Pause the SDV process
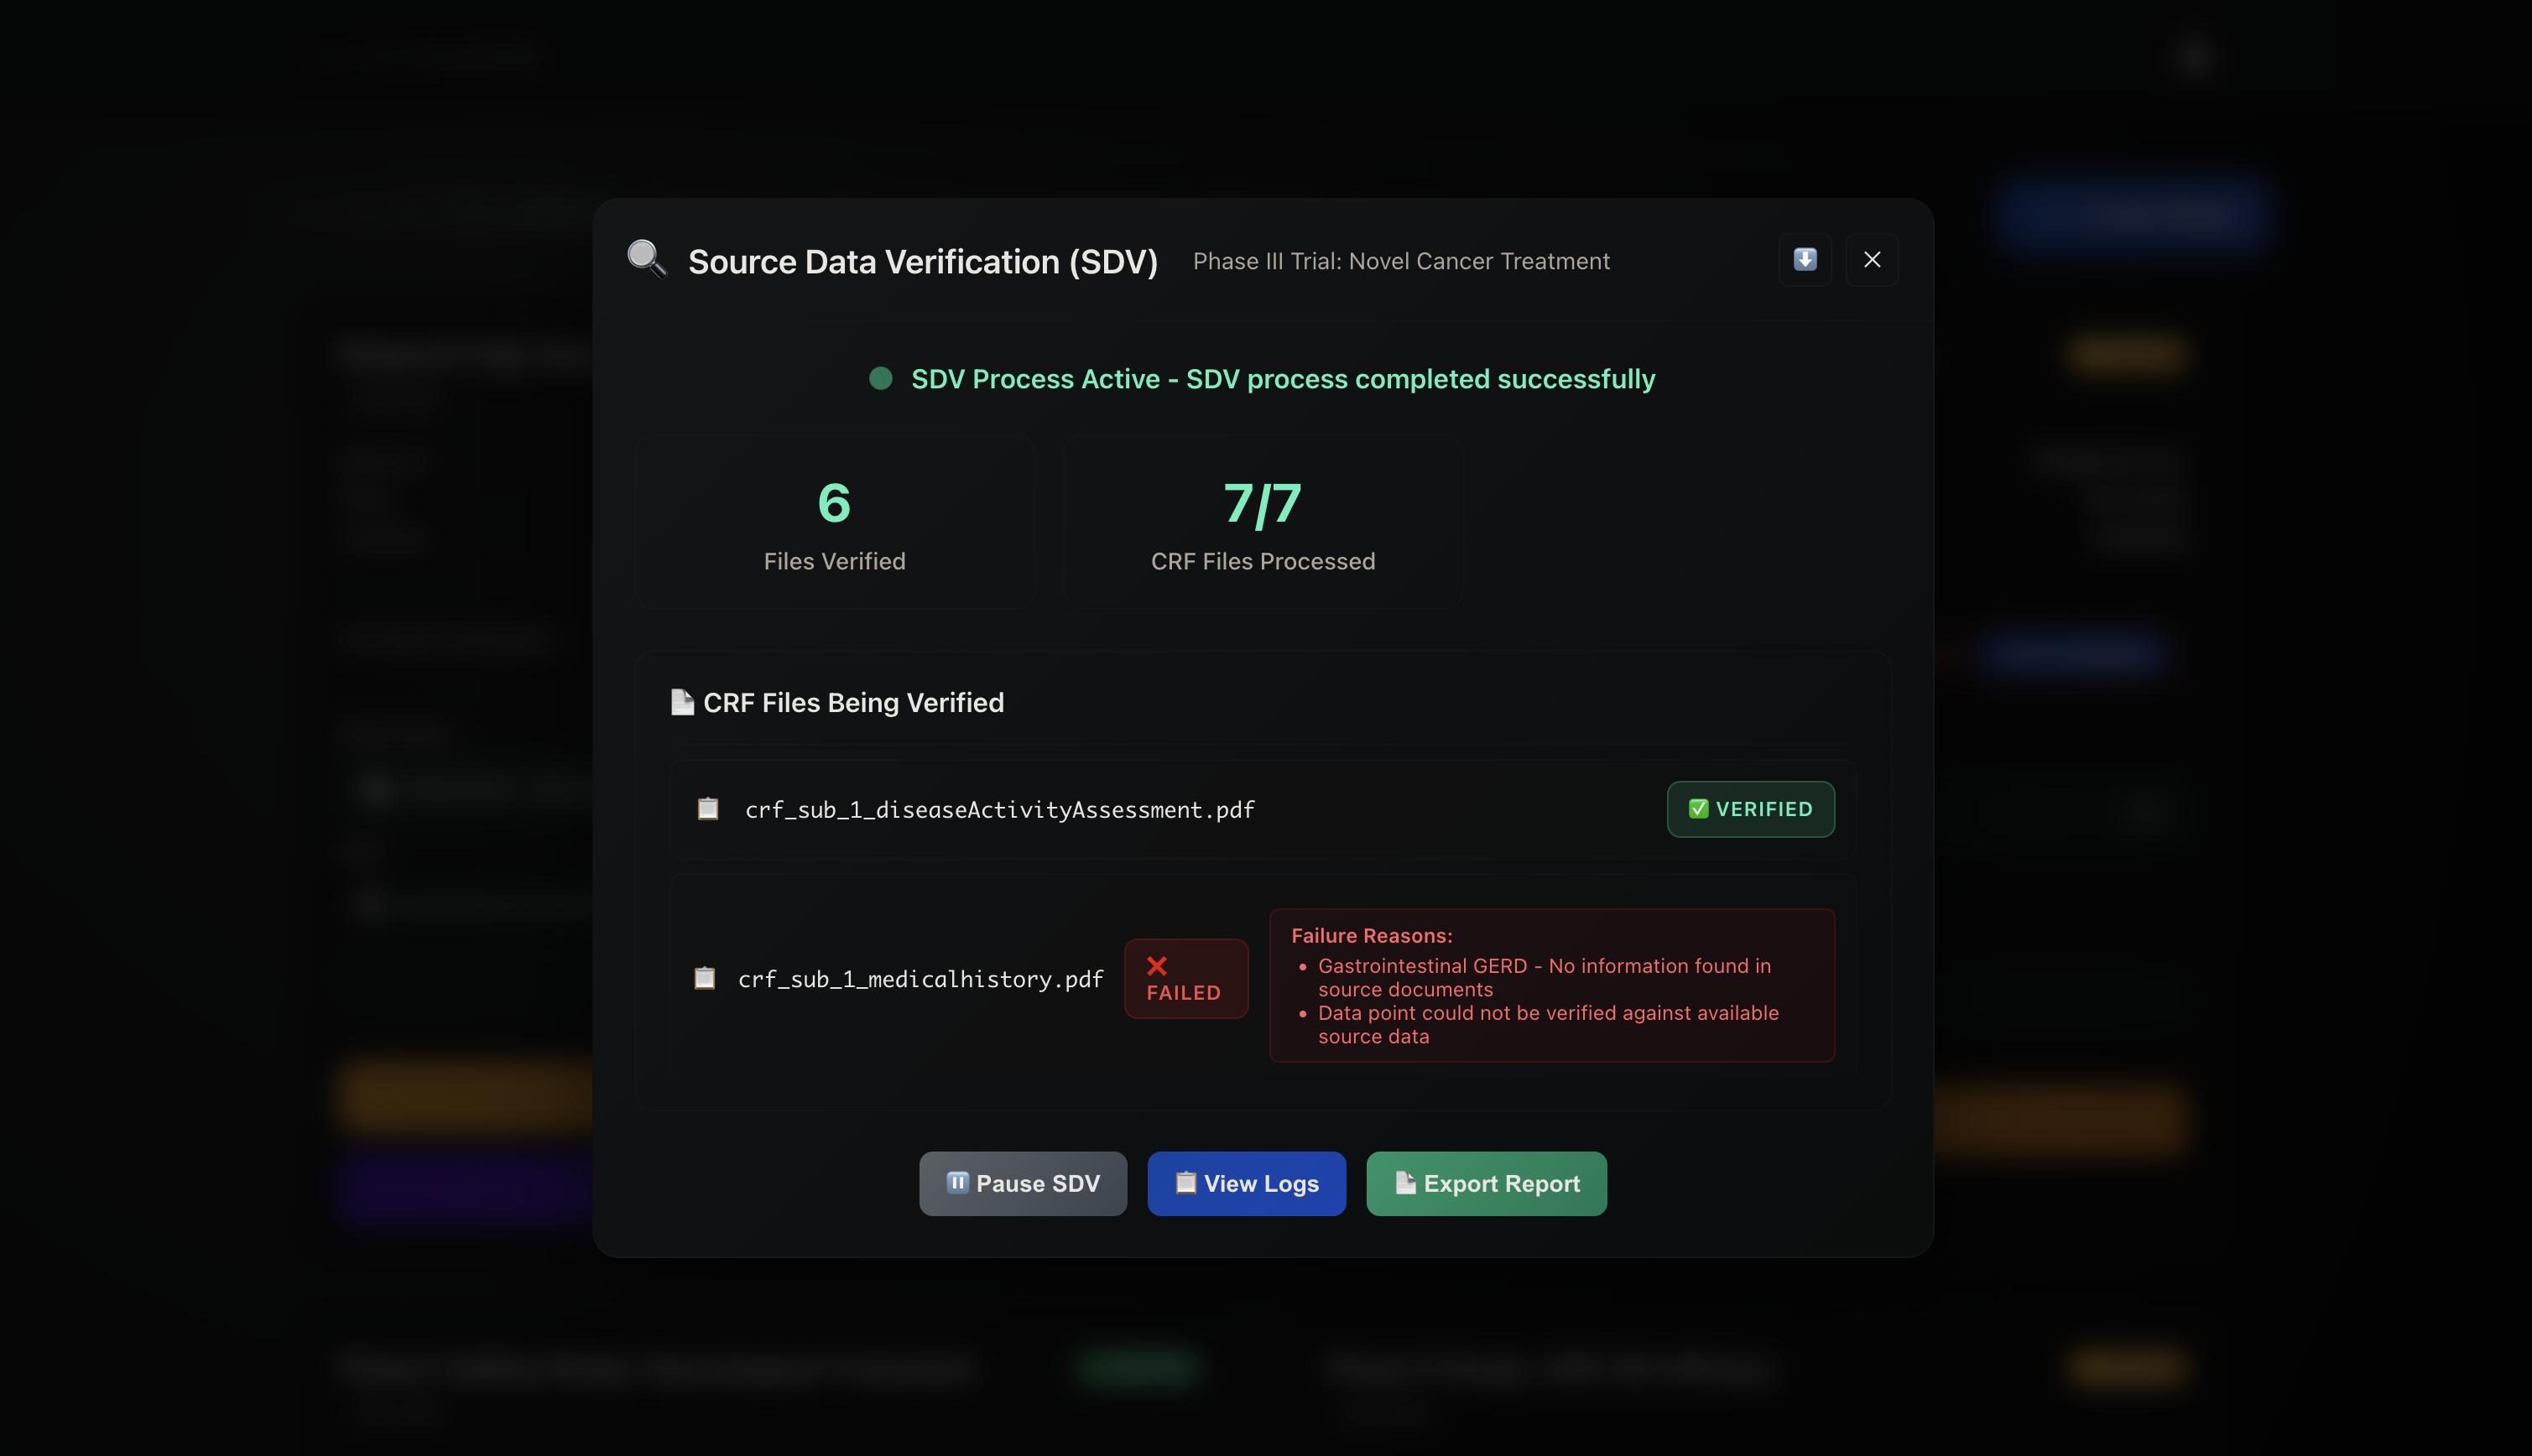Image resolution: width=2532 pixels, height=1456 pixels. (1022, 1183)
